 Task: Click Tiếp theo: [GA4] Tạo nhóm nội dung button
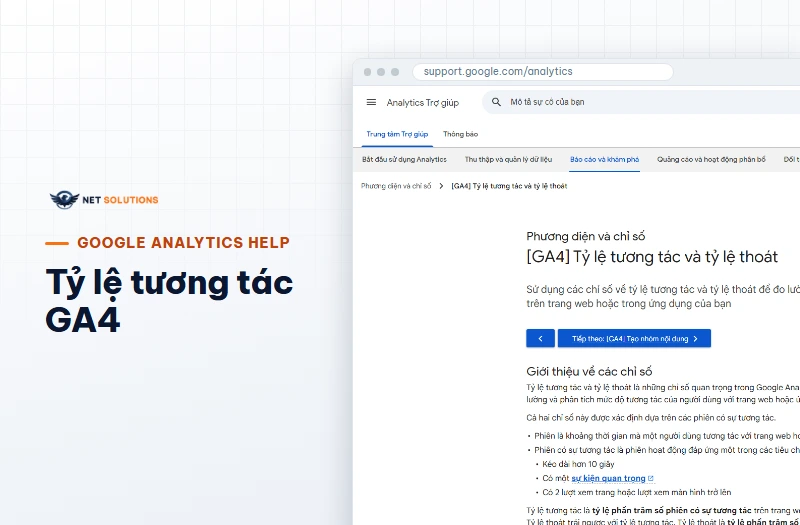click(634, 338)
